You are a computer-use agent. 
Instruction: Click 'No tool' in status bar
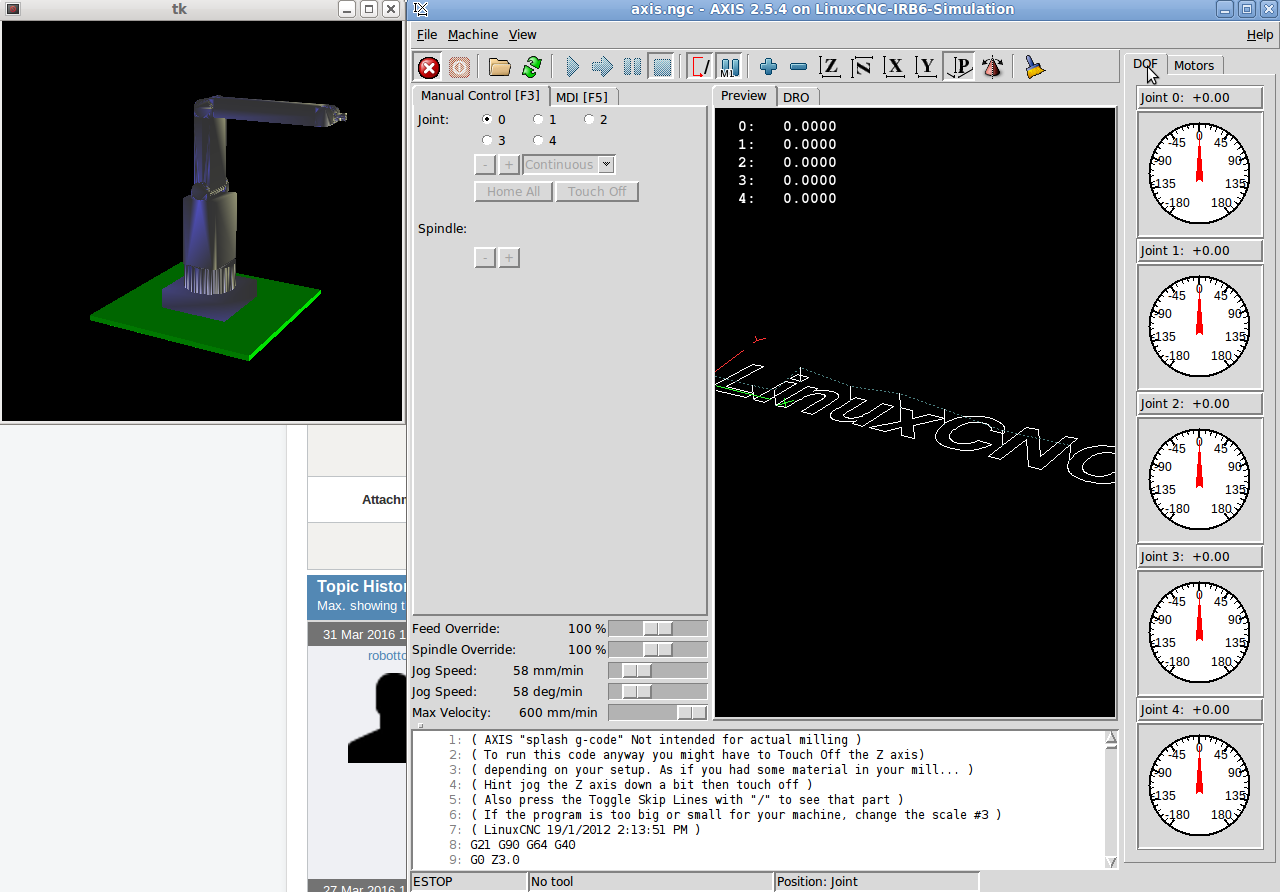pyautogui.click(x=651, y=882)
